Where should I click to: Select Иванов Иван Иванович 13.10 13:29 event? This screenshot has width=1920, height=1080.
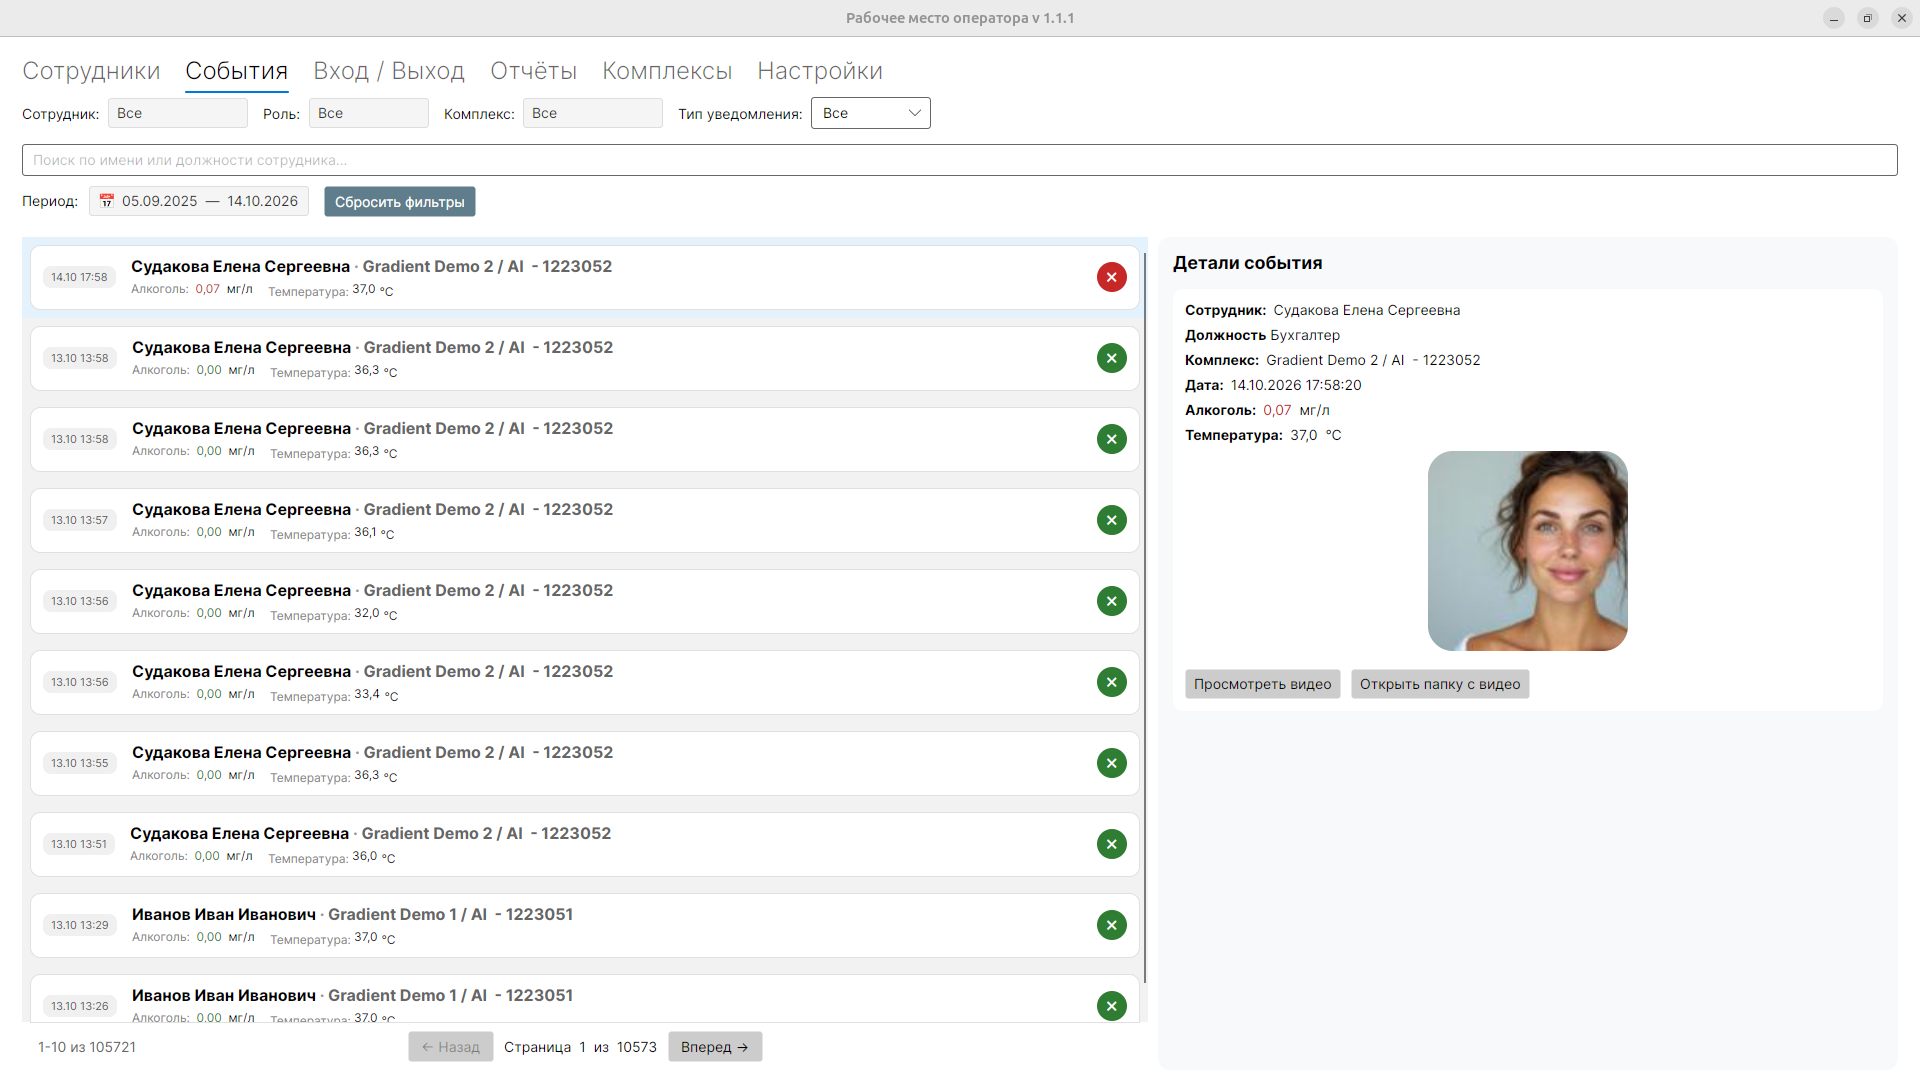585,925
